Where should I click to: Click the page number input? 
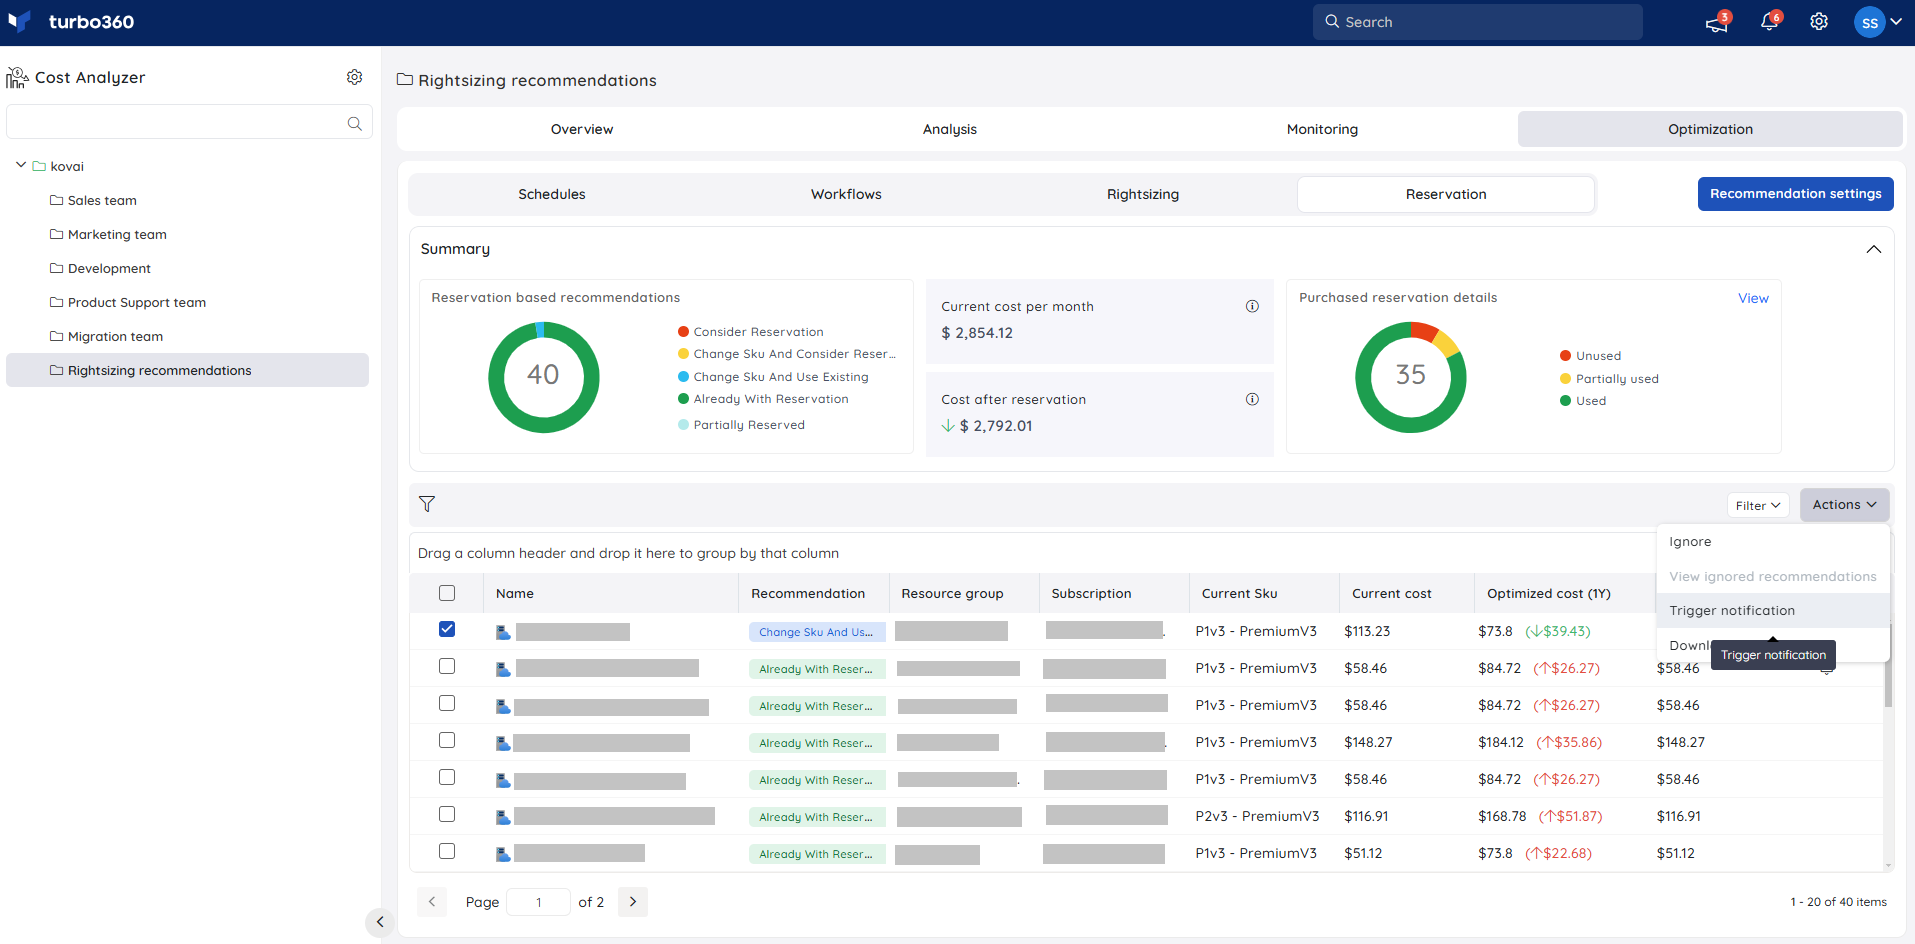(538, 902)
